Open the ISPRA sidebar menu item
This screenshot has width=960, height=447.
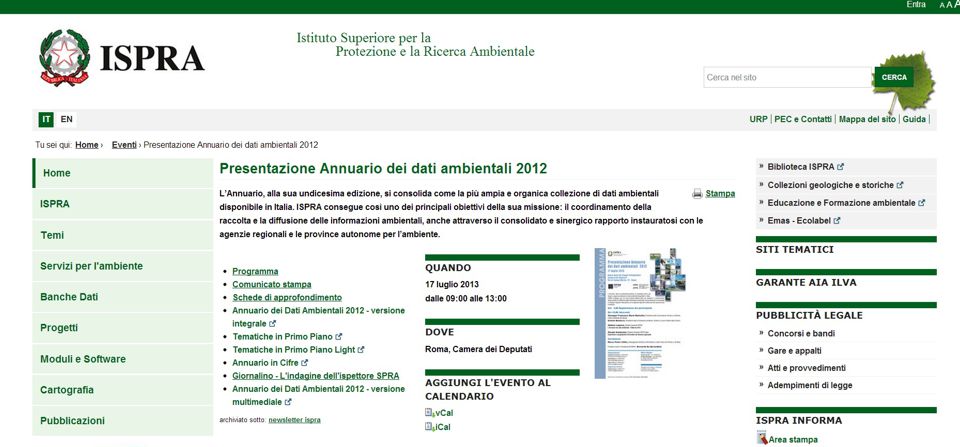point(122,204)
